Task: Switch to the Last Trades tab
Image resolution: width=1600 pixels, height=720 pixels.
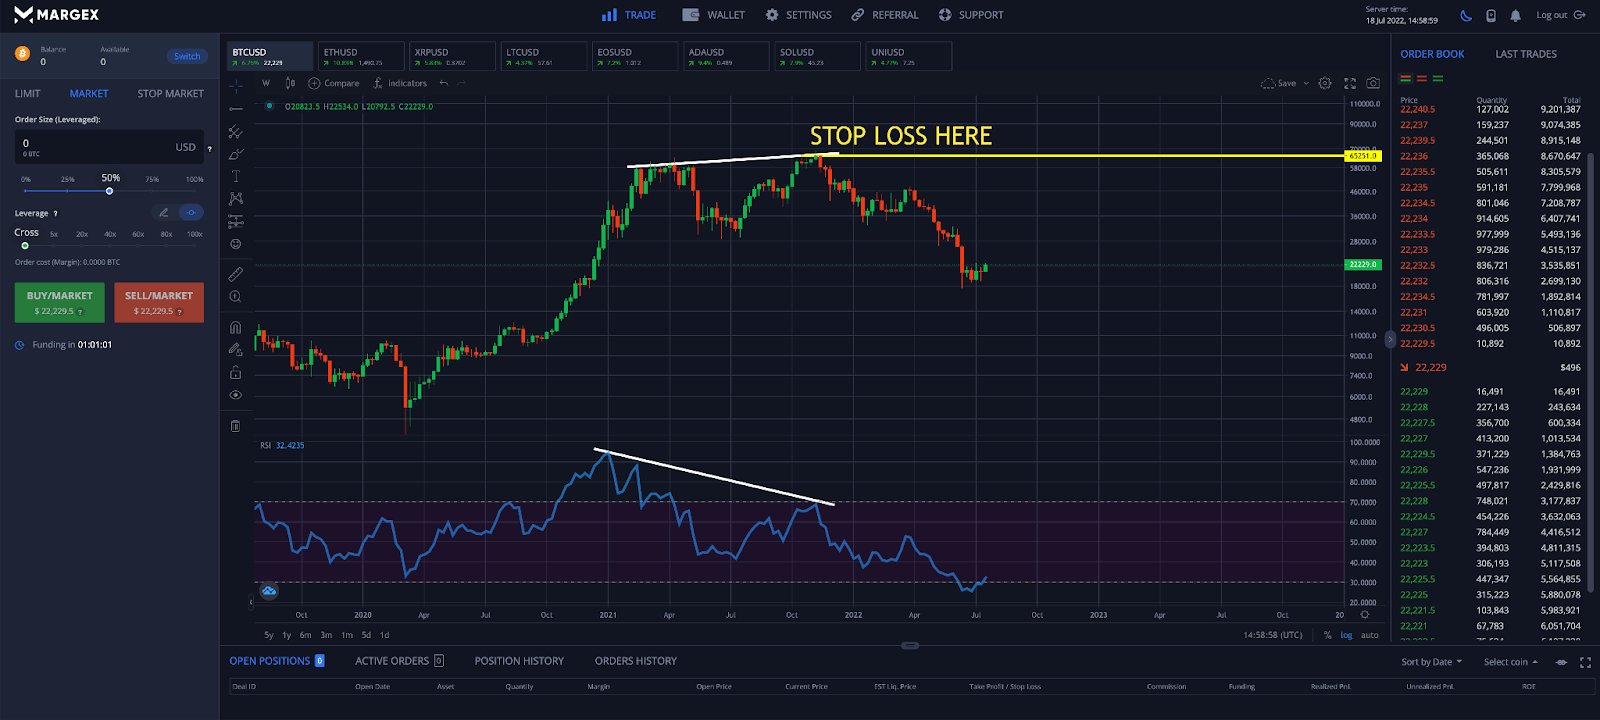Action: 1525,54
